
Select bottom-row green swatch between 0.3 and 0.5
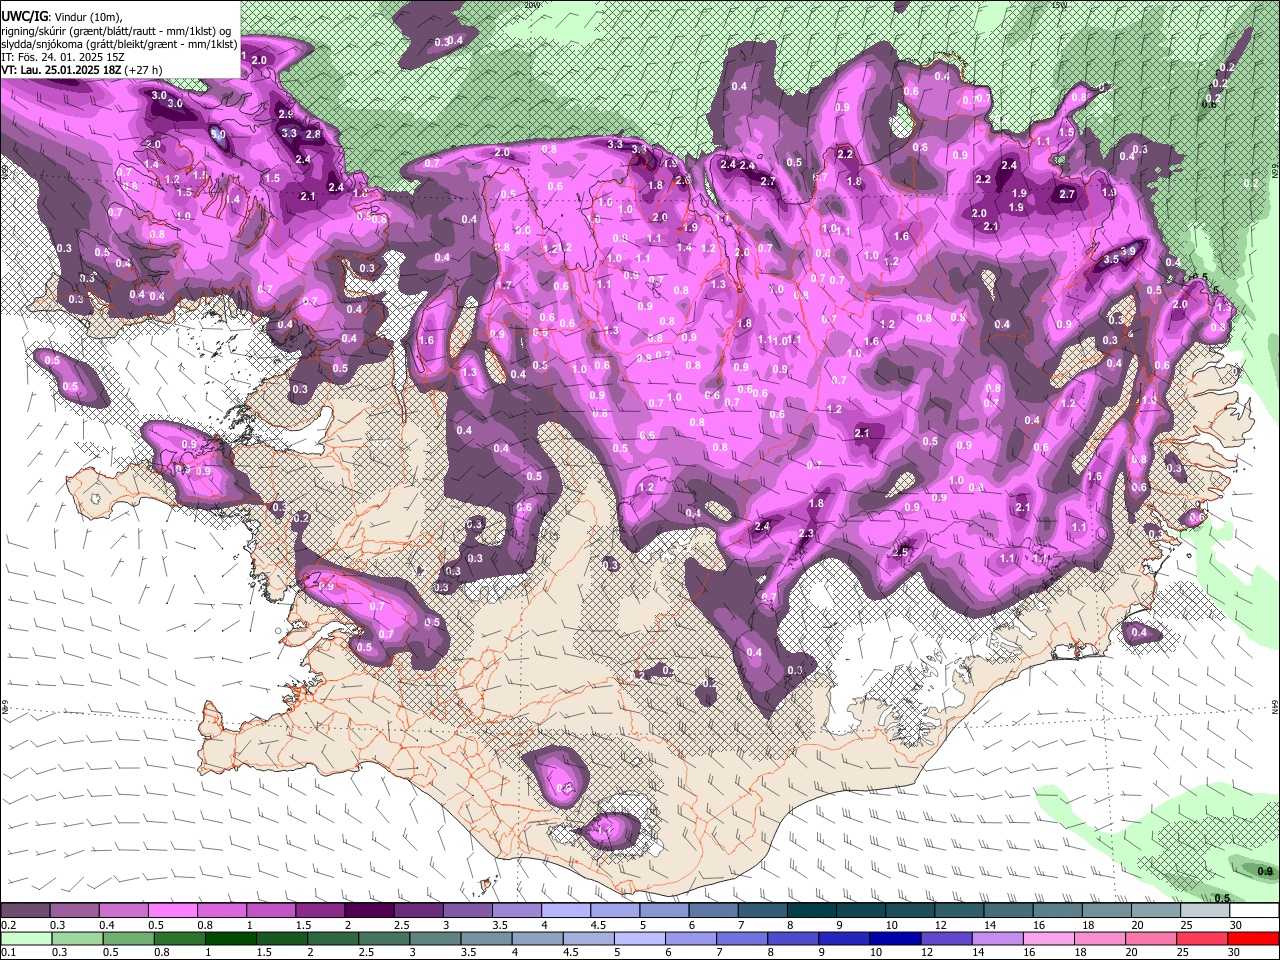tap(77, 939)
